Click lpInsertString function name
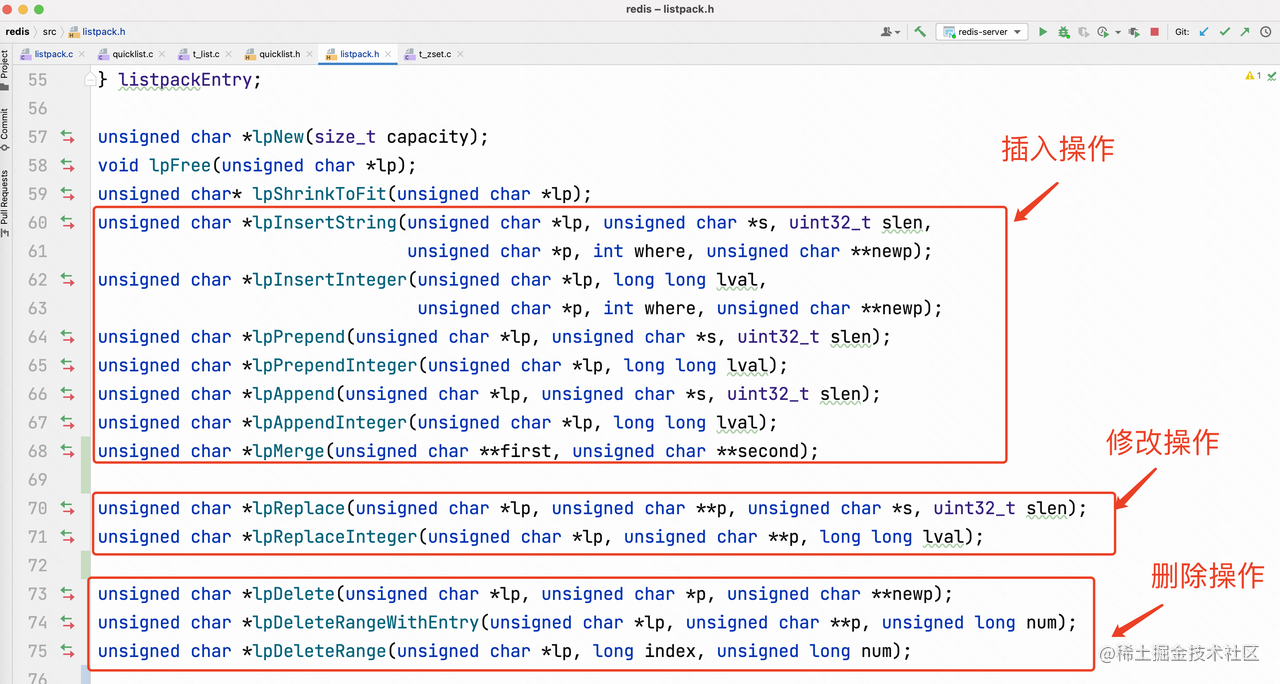Screen dimensions: 1280x684 click(x=325, y=223)
